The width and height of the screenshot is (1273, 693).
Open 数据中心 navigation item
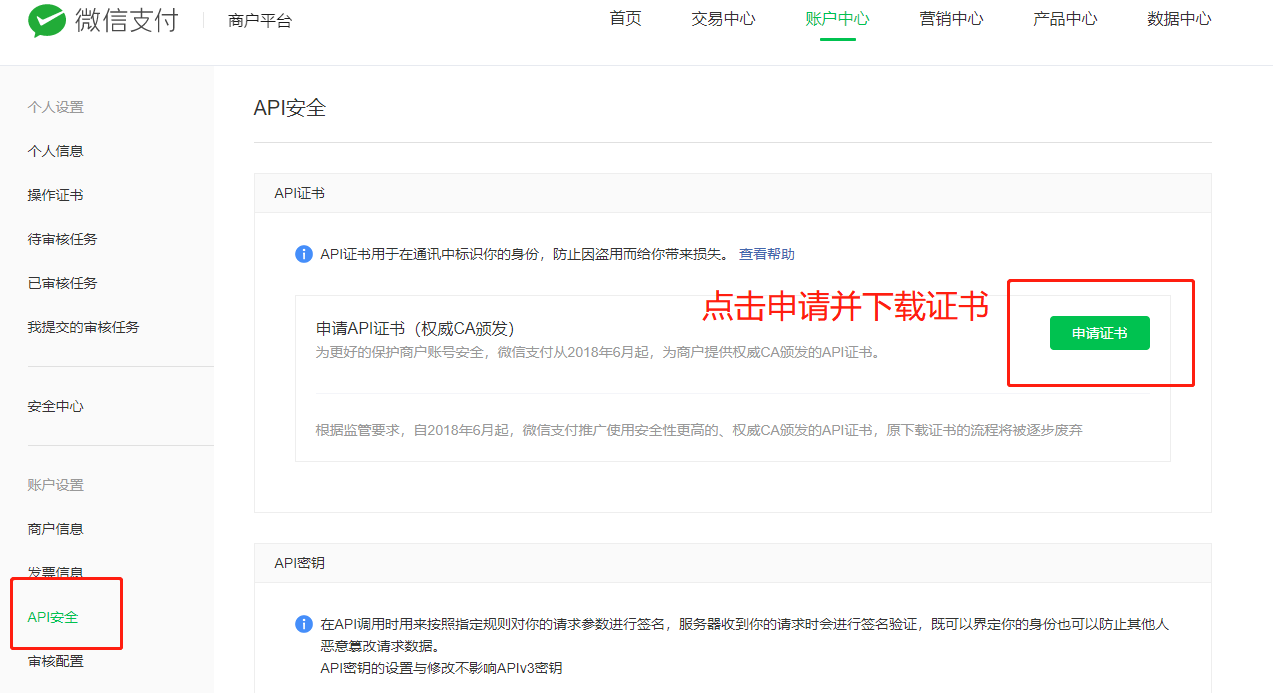point(1179,19)
